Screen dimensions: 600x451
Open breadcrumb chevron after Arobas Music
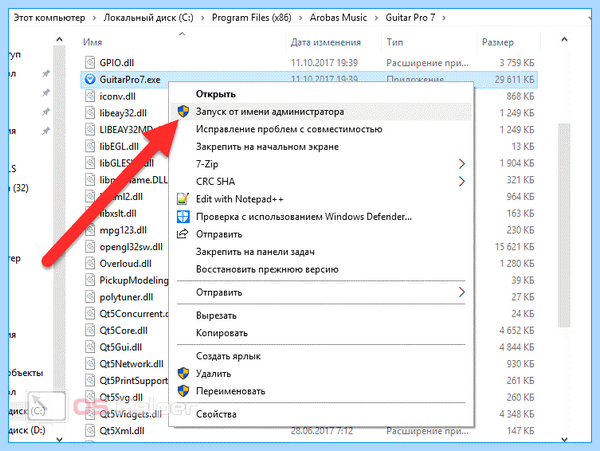(x=377, y=18)
